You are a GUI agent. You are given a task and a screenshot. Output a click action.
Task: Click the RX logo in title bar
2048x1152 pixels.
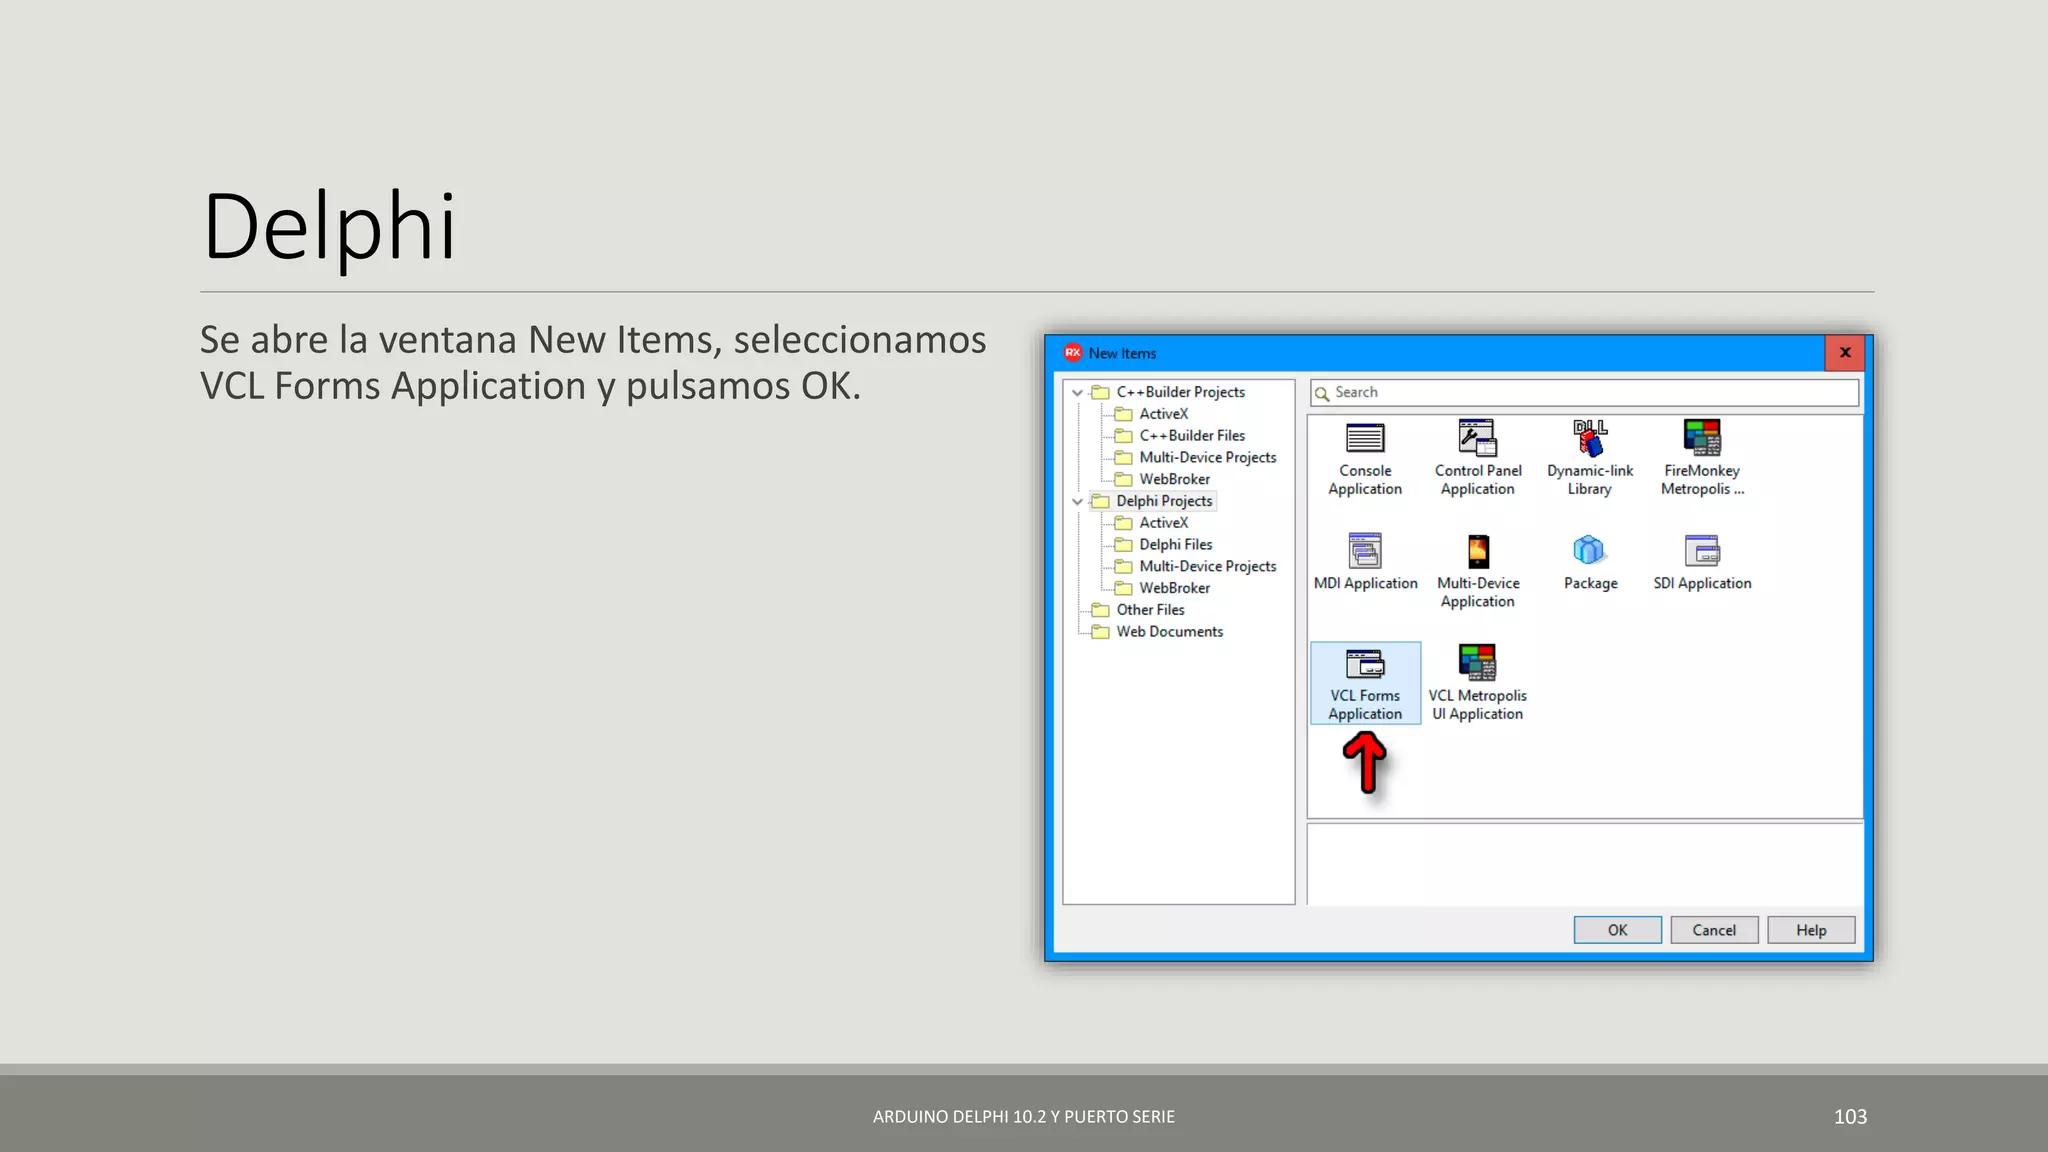pyautogui.click(x=1073, y=353)
